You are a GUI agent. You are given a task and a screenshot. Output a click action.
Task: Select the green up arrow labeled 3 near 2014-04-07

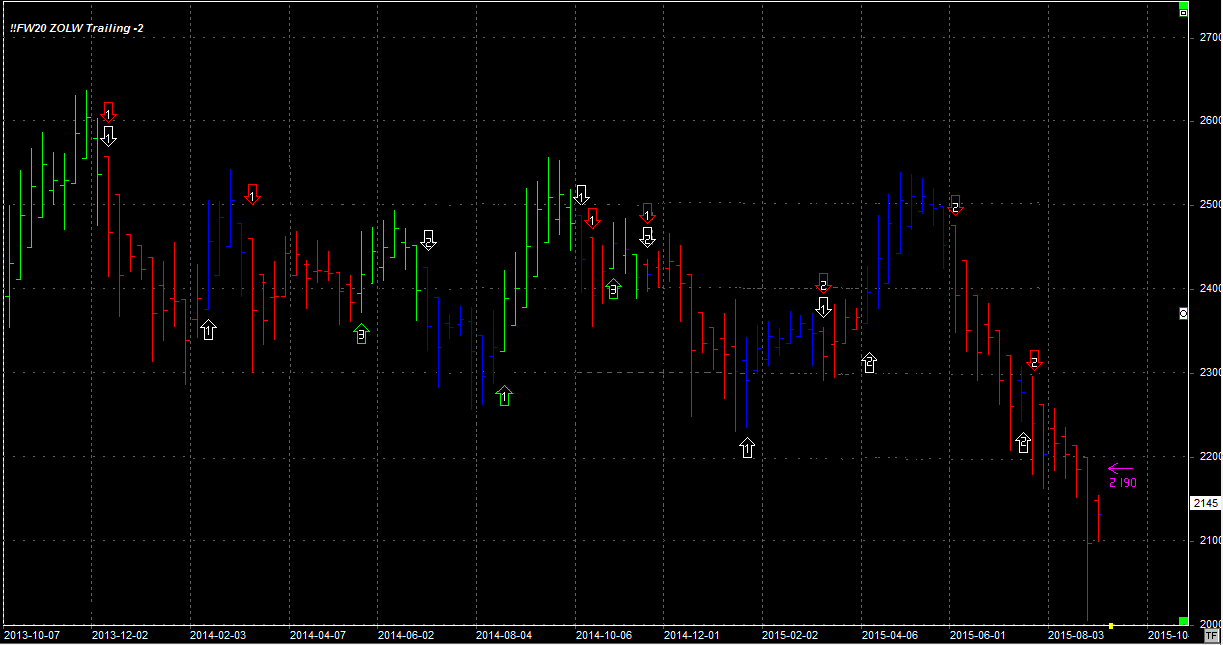pos(362,333)
